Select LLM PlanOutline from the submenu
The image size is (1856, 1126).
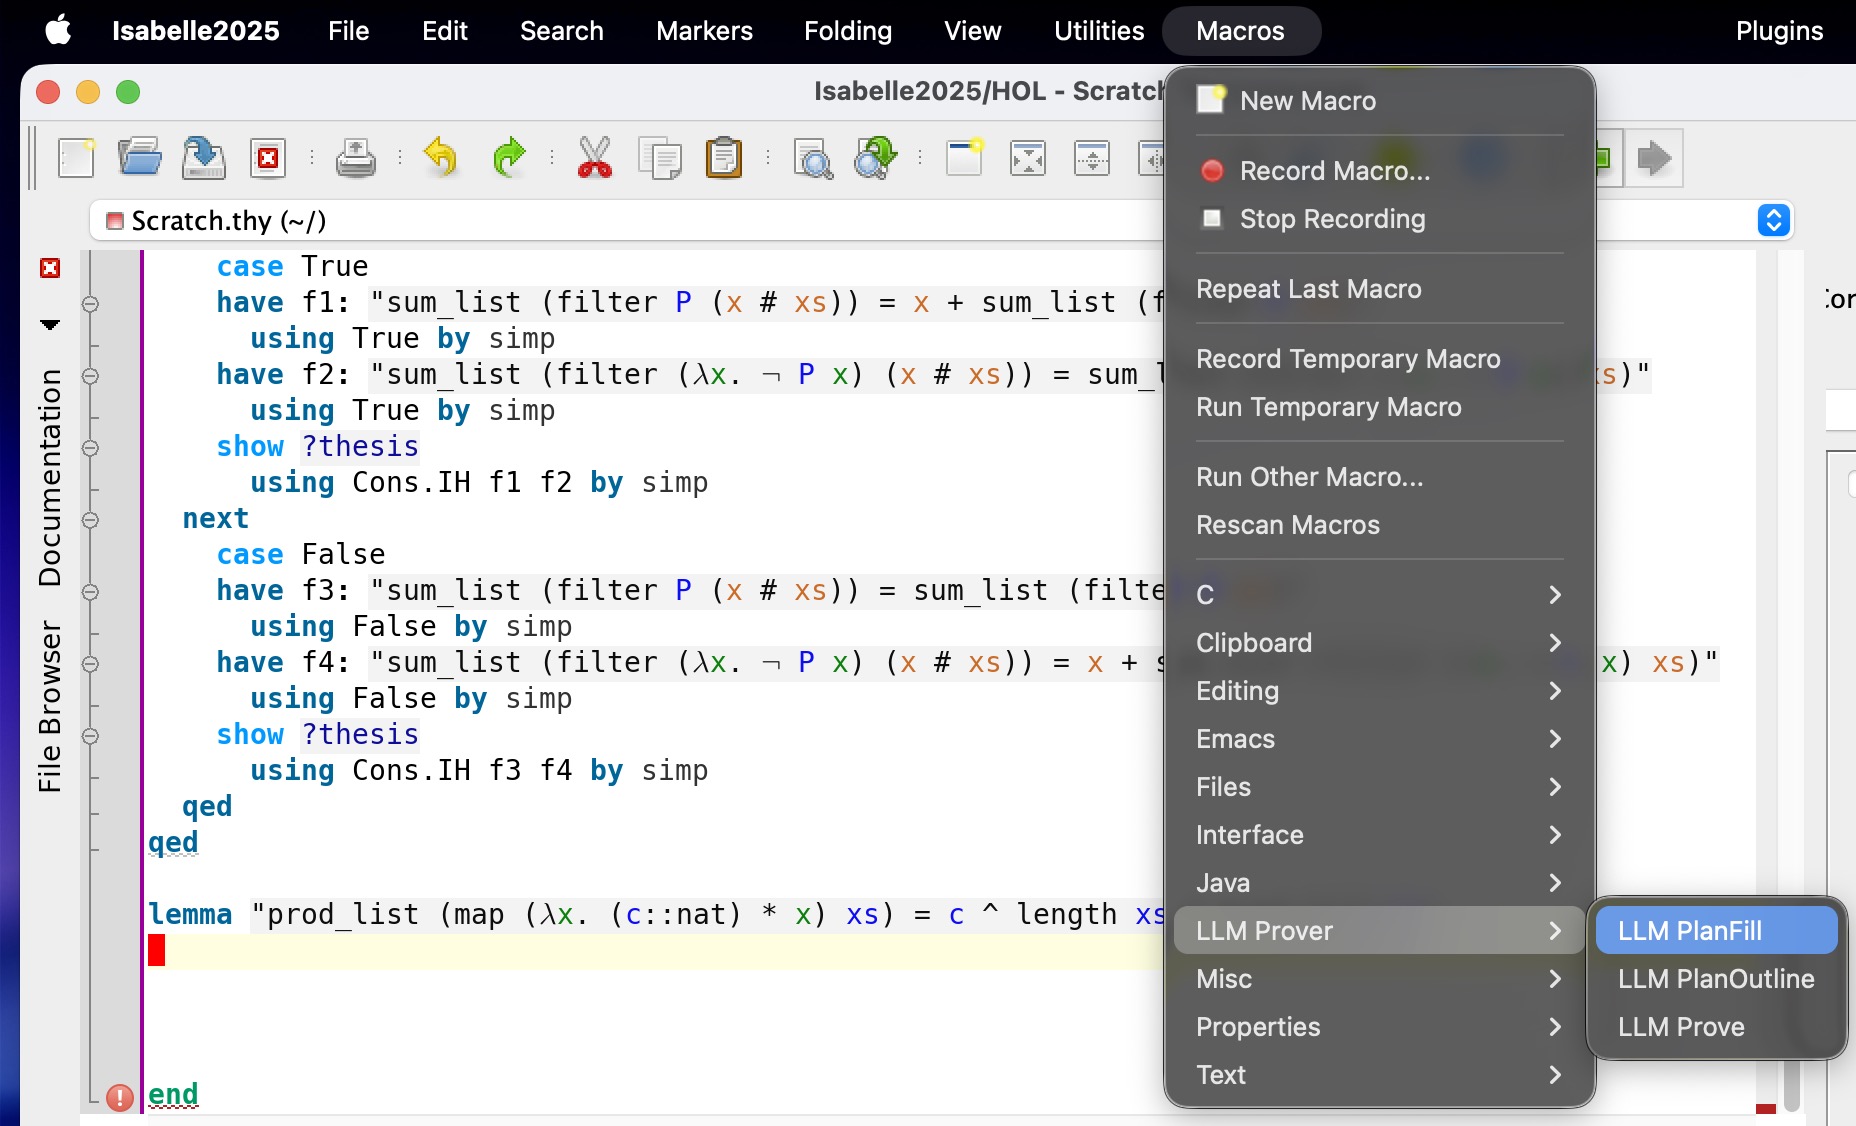click(1715, 979)
